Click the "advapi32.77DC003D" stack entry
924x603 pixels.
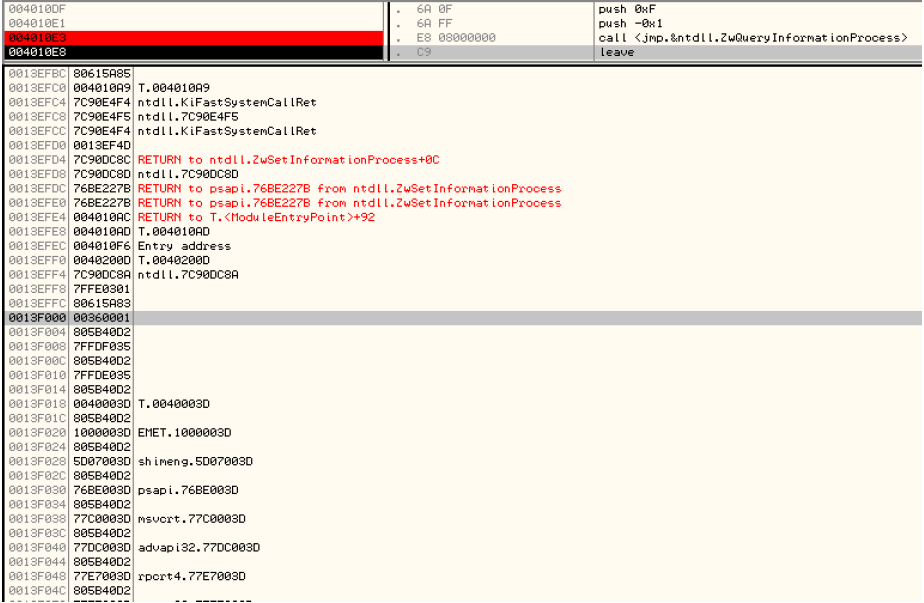(x=198, y=548)
